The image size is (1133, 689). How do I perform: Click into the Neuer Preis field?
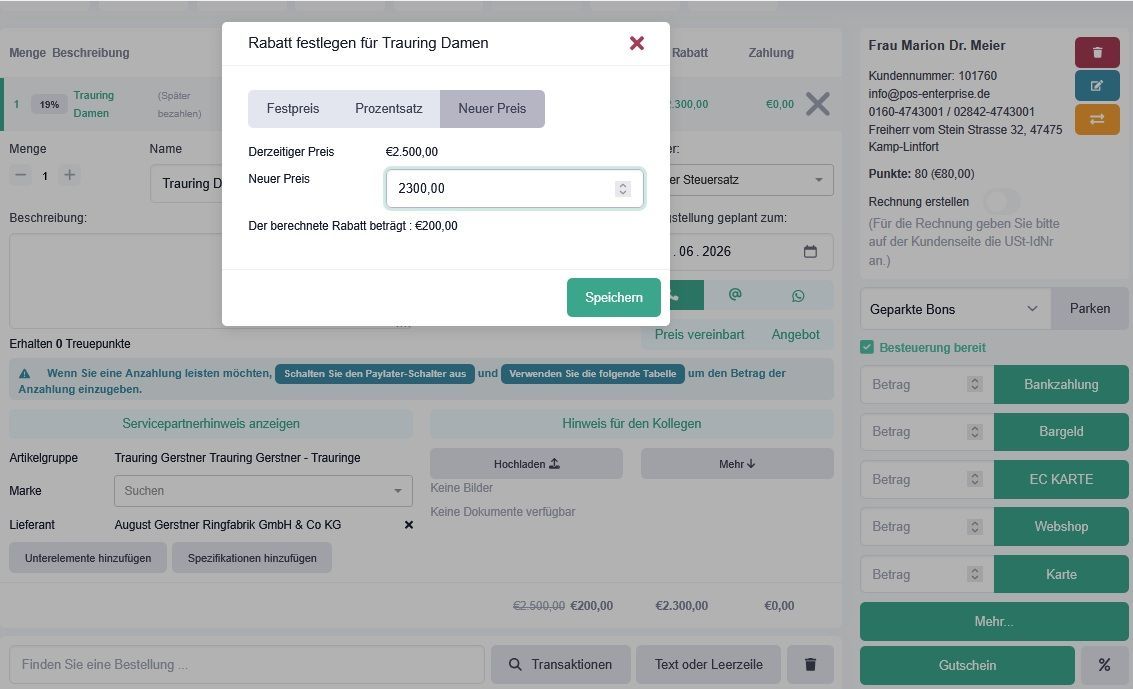coord(514,188)
